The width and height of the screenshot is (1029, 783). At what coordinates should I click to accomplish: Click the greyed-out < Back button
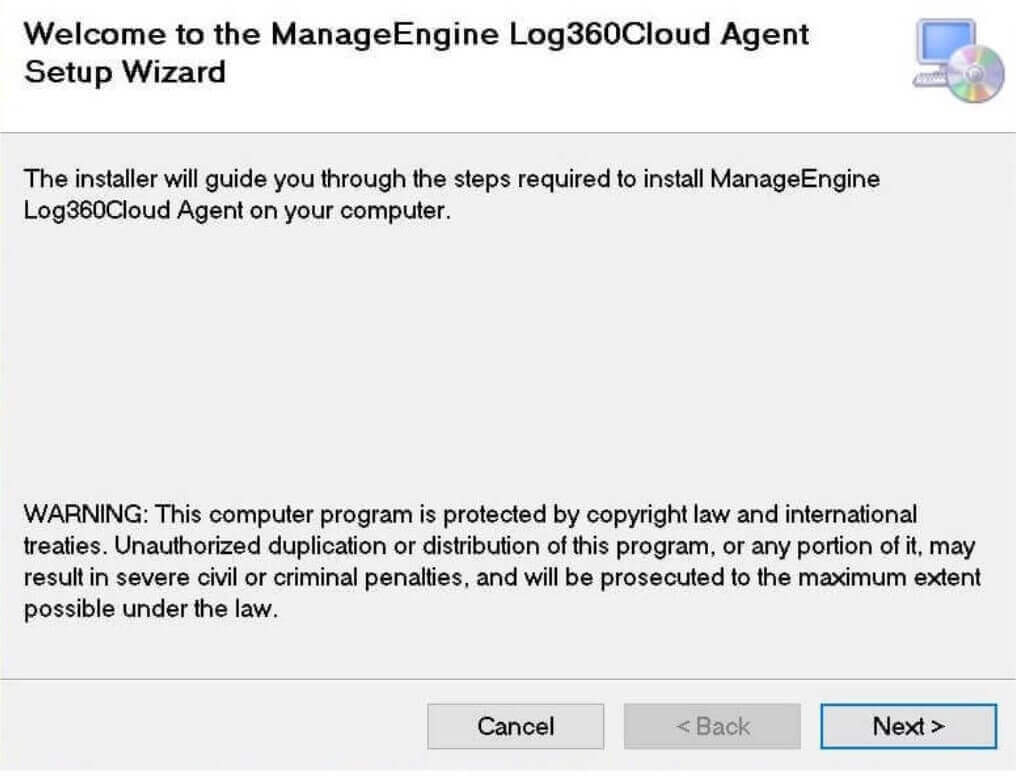pos(712,726)
